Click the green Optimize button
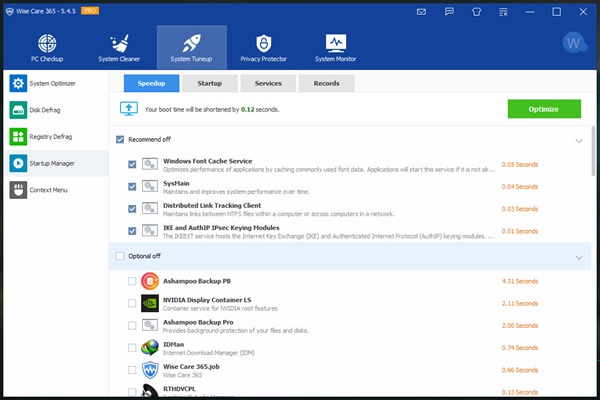Image resolution: width=600 pixels, height=400 pixels. [x=543, y=109]
